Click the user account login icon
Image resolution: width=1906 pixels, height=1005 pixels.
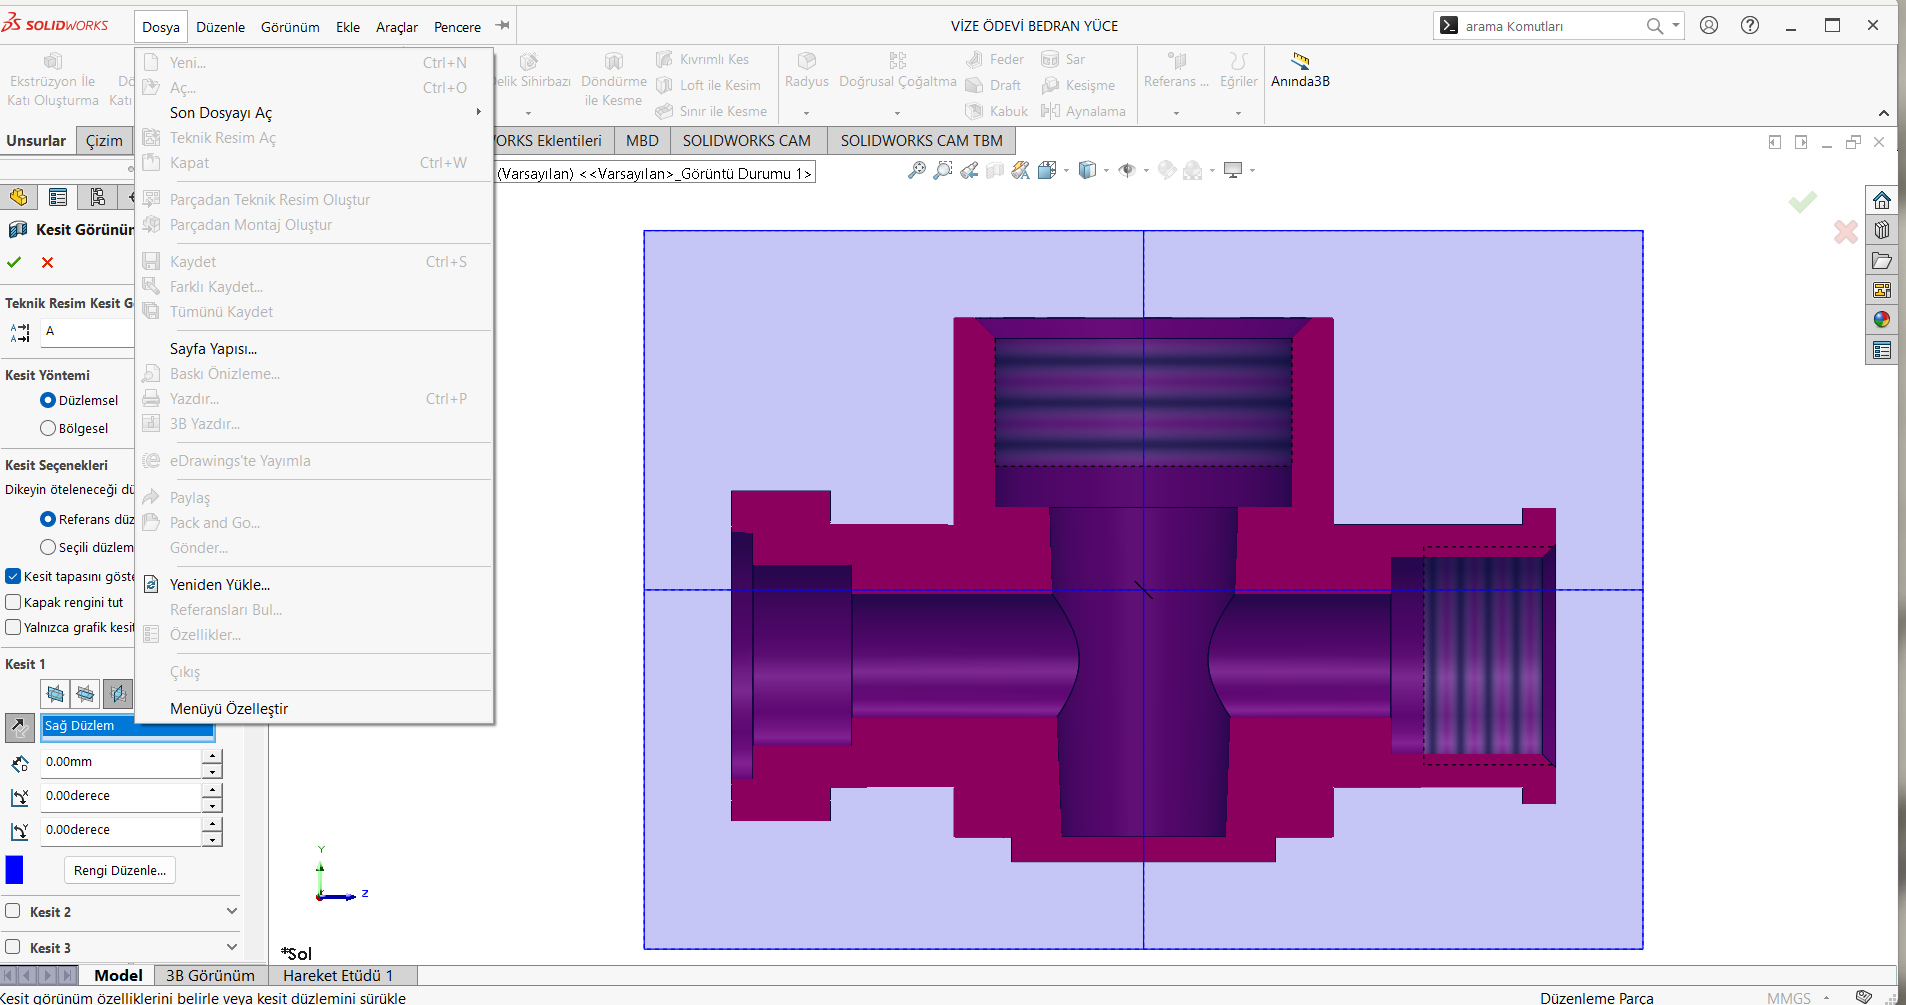click(x=1709, y=26)
